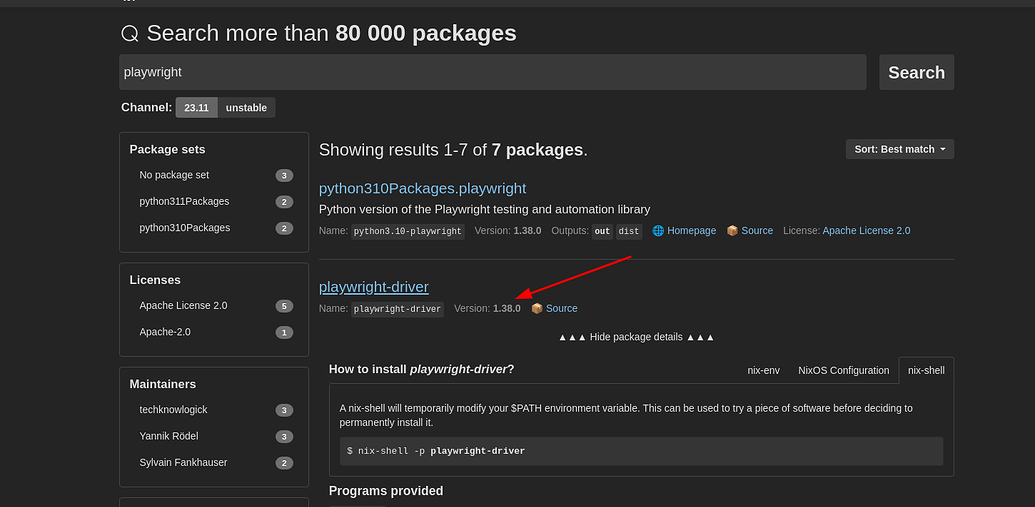Click the Search button
The image size is (1035, 507).
pyautogui.click(x=916, y=72)
